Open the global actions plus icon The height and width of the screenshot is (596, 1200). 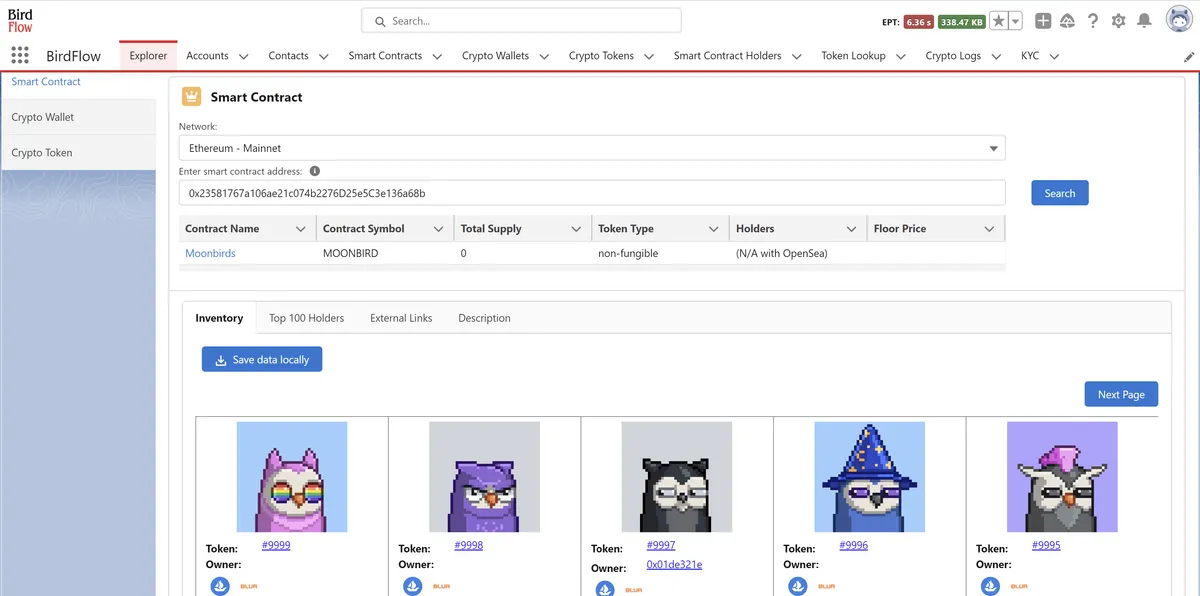(1043, 21)
